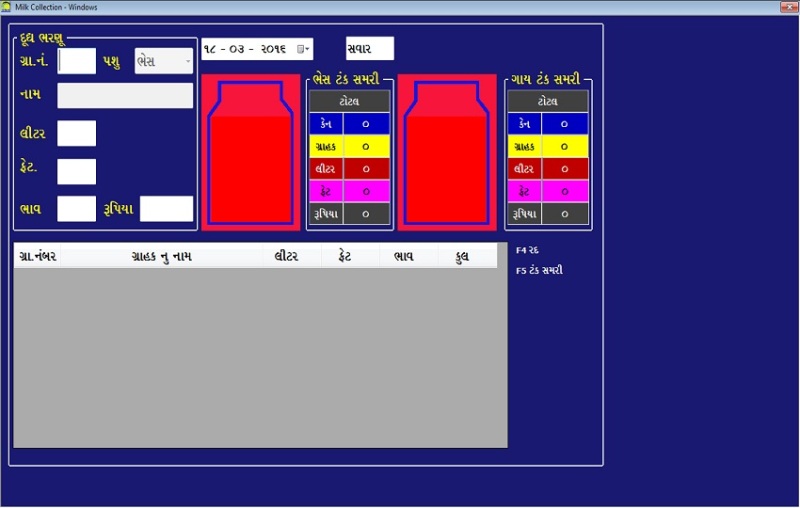
Task: Click the ફેટ. fat input field
Action: [77, 171]
